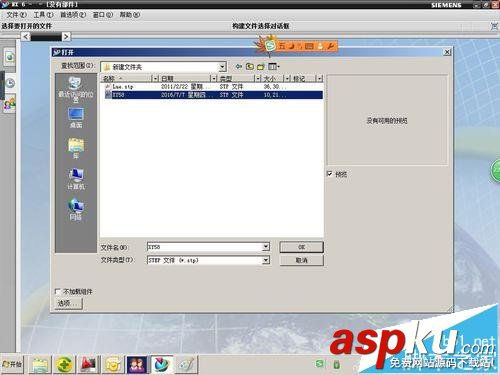This screenshot has height=375, width=500.
Task: Open the yellow mail taskbar icon
Action: coord(113,364)
